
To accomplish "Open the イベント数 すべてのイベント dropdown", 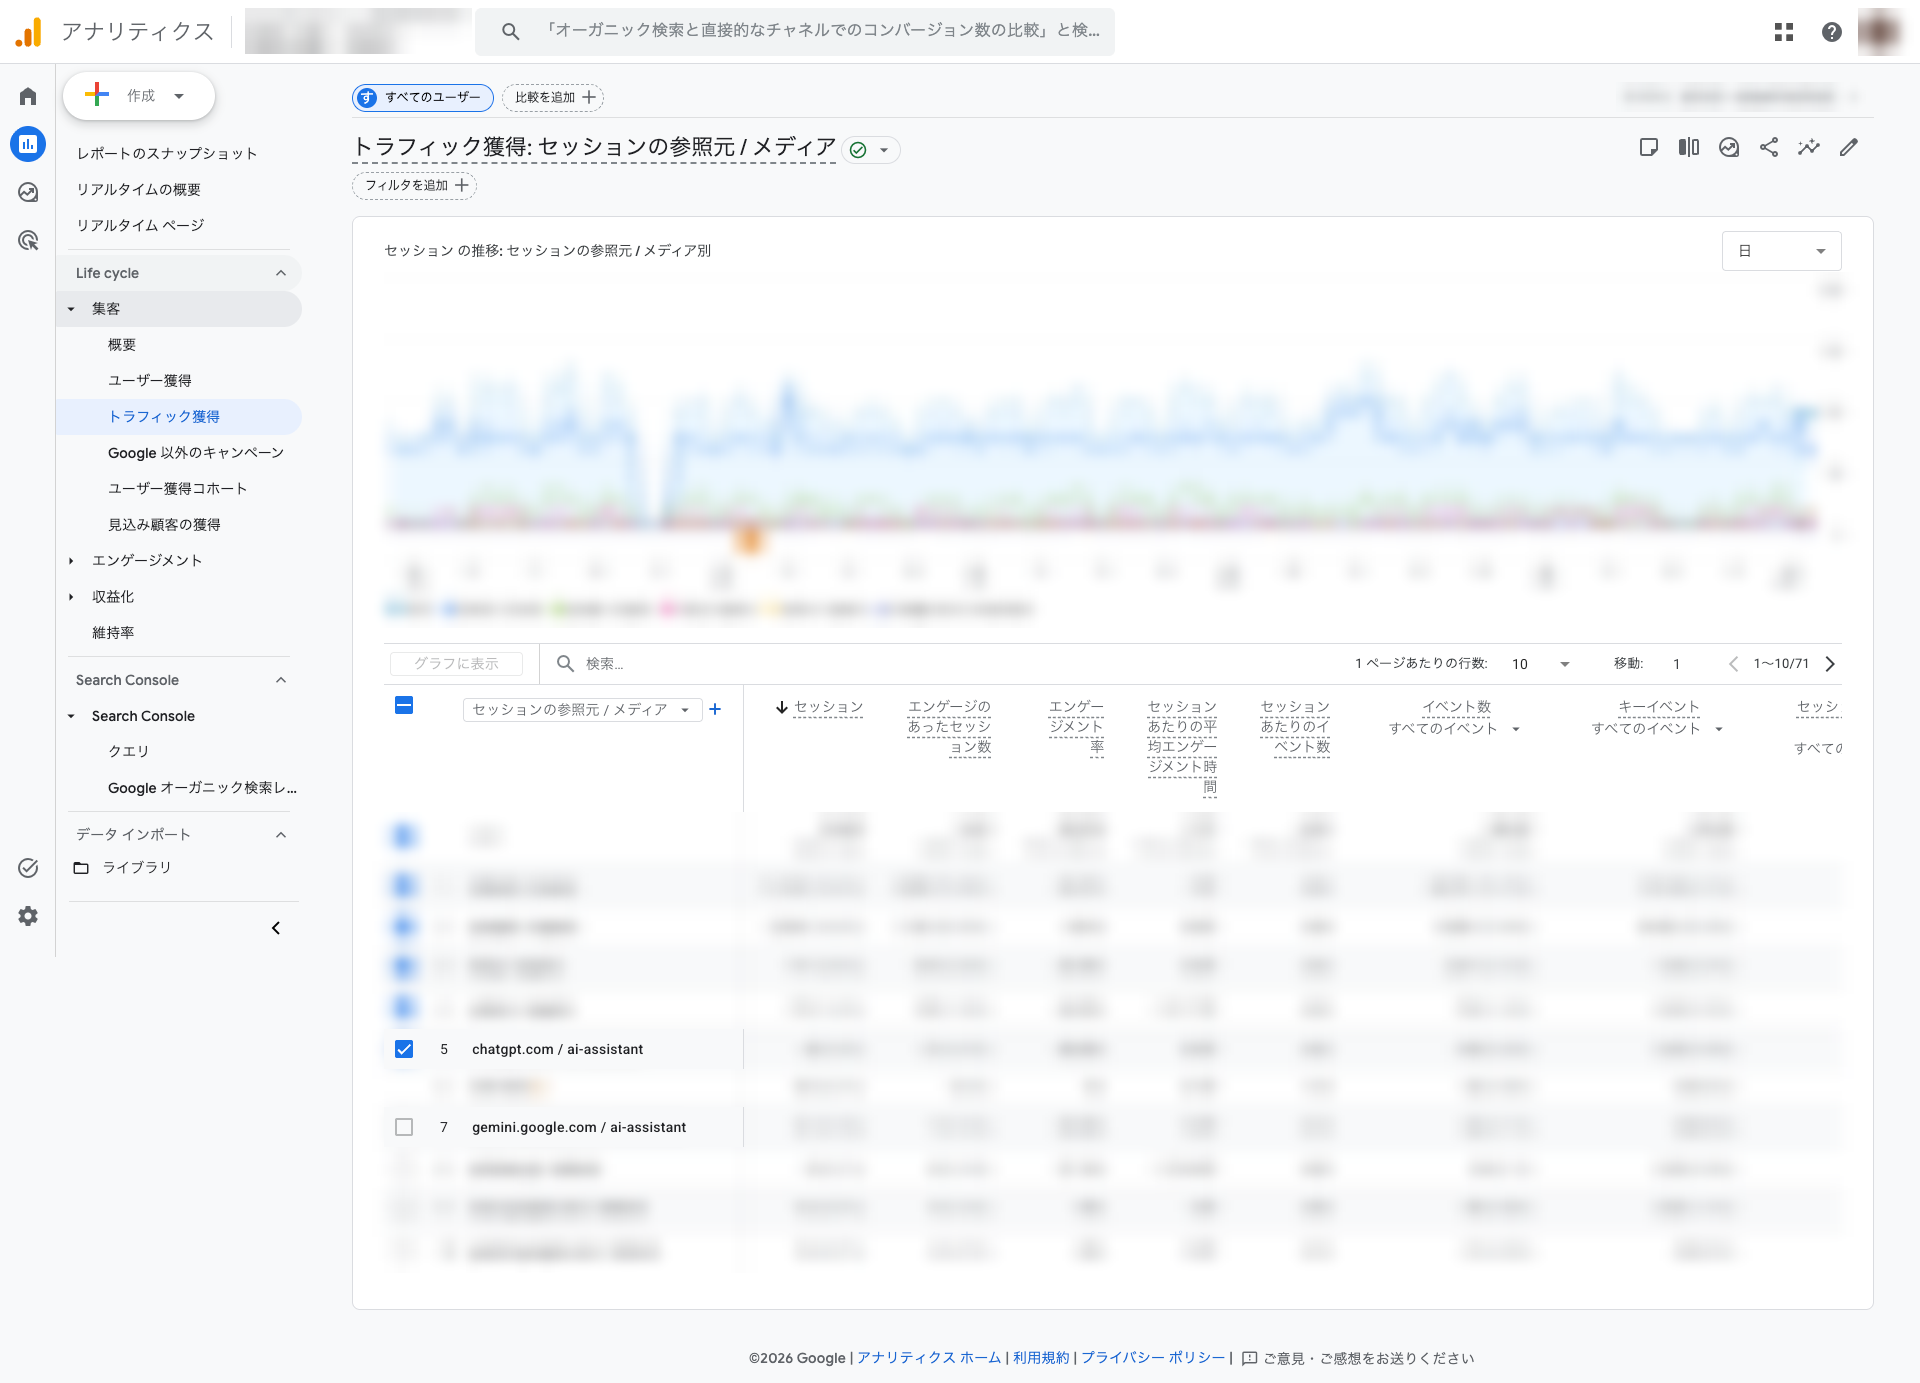I will point(1455,729).
